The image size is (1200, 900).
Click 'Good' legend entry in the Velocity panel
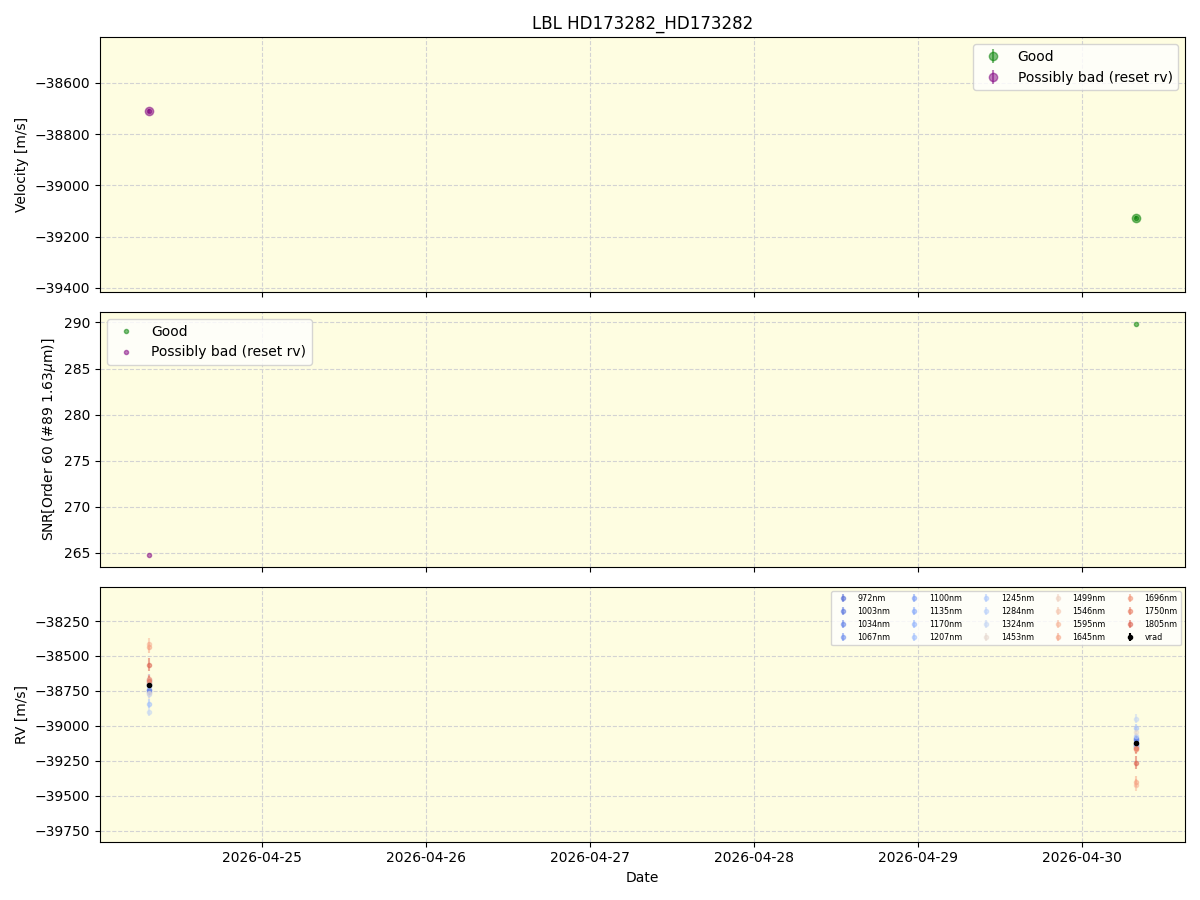coord(1035,57)
